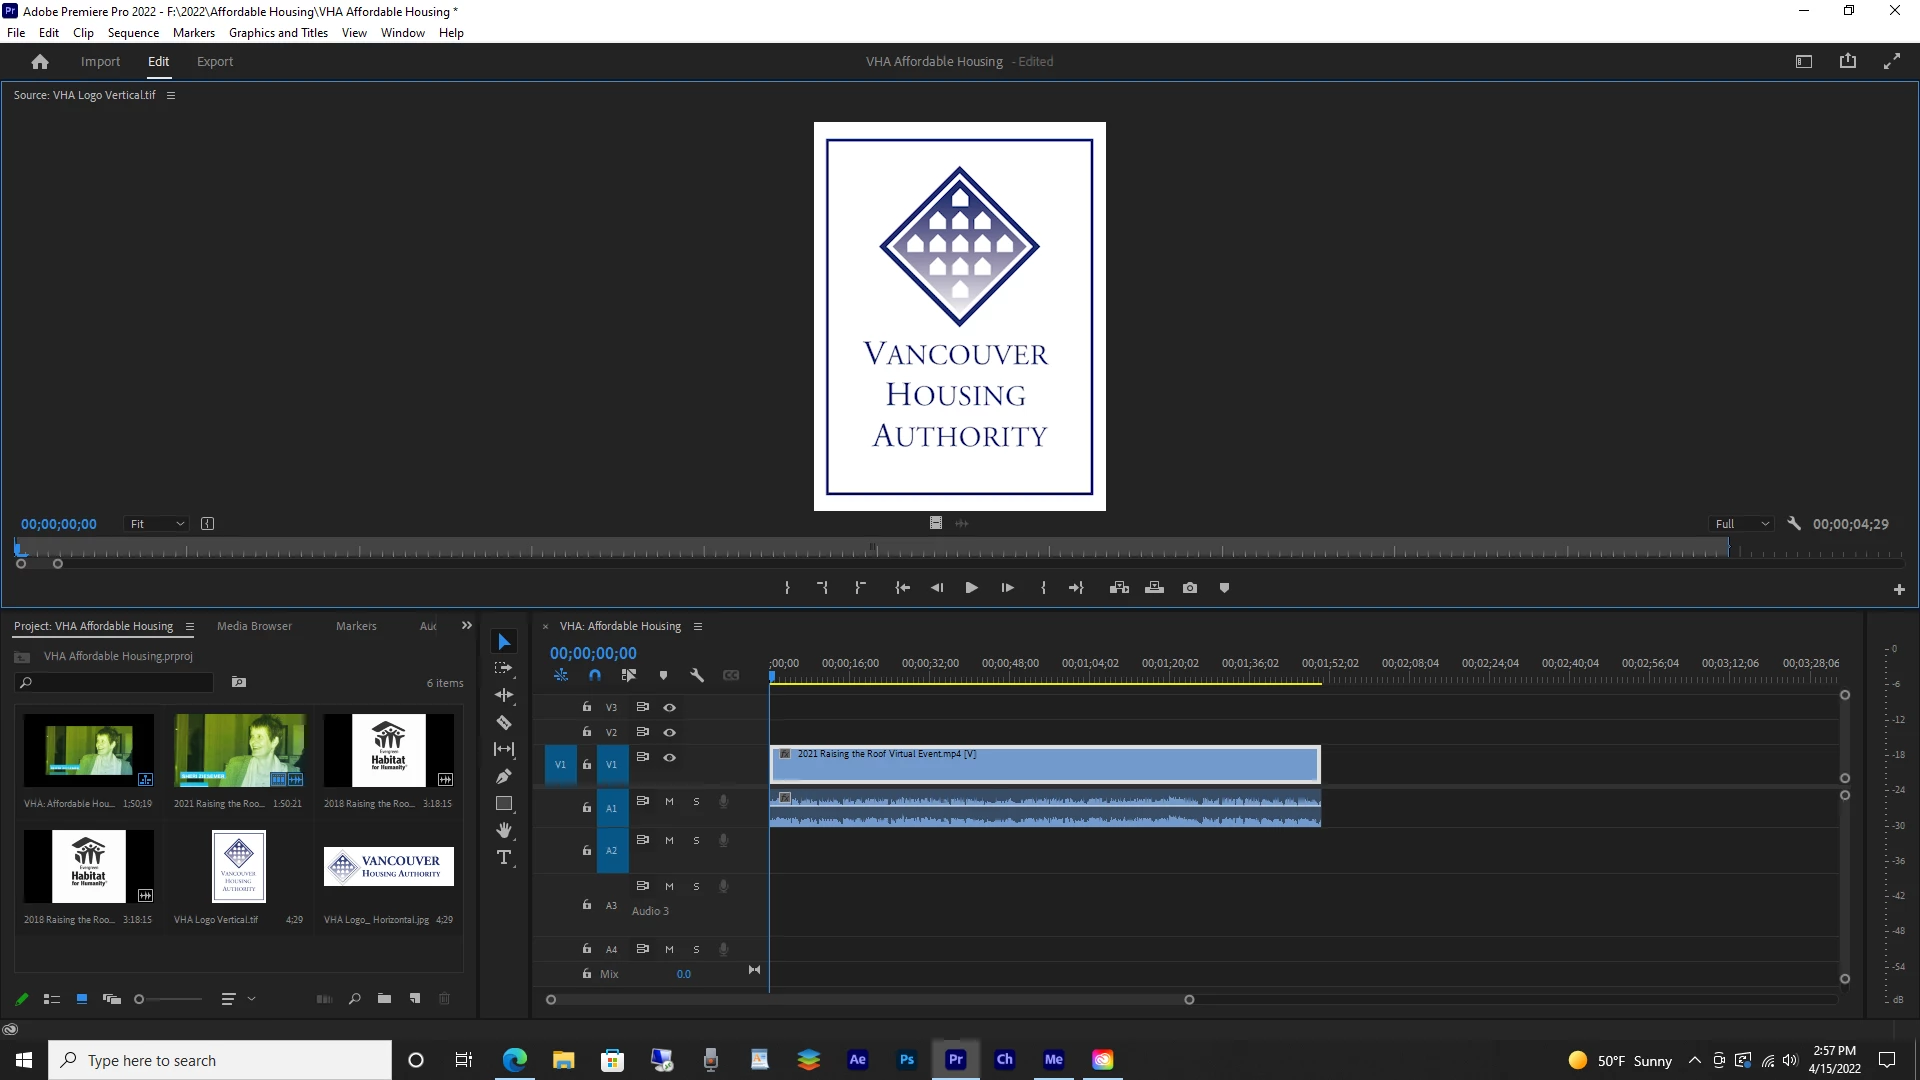Click the Ripple Edit tool

pos(504,695)
